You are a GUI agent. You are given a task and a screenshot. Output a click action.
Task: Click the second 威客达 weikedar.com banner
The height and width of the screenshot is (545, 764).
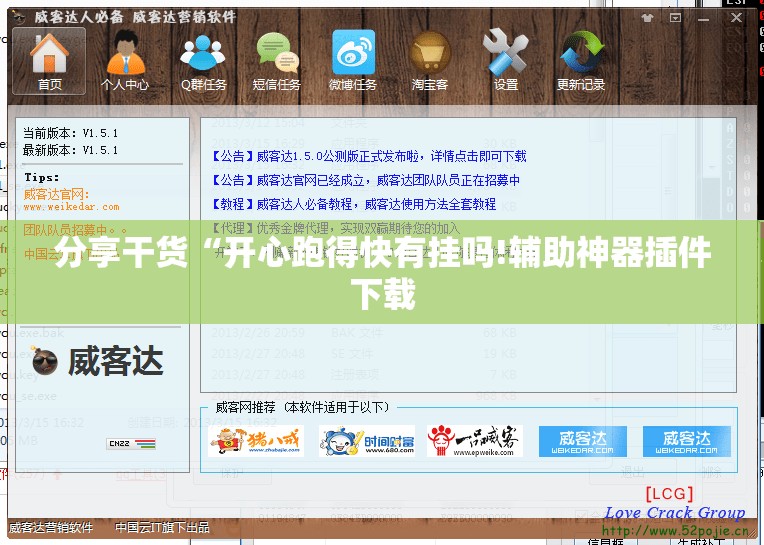687,442
